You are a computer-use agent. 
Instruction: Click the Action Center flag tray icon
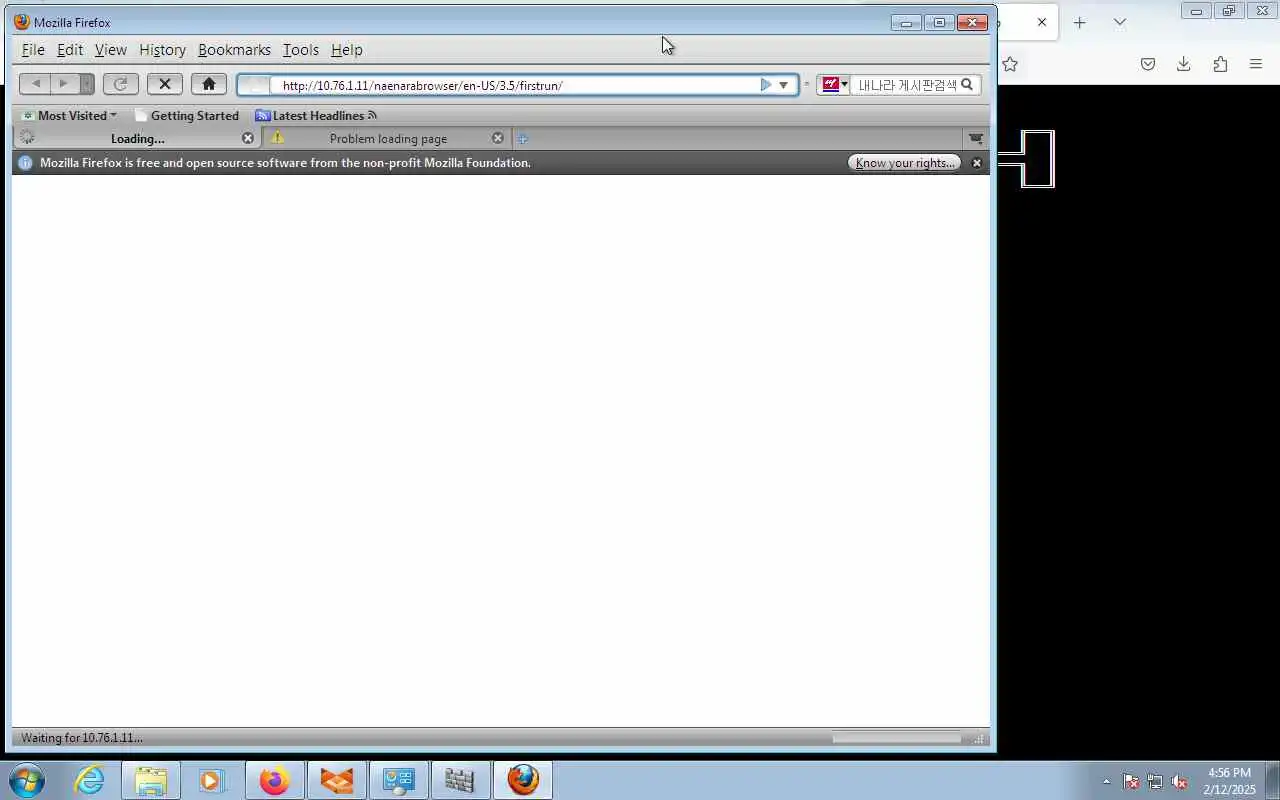(x=1131, y=781)
